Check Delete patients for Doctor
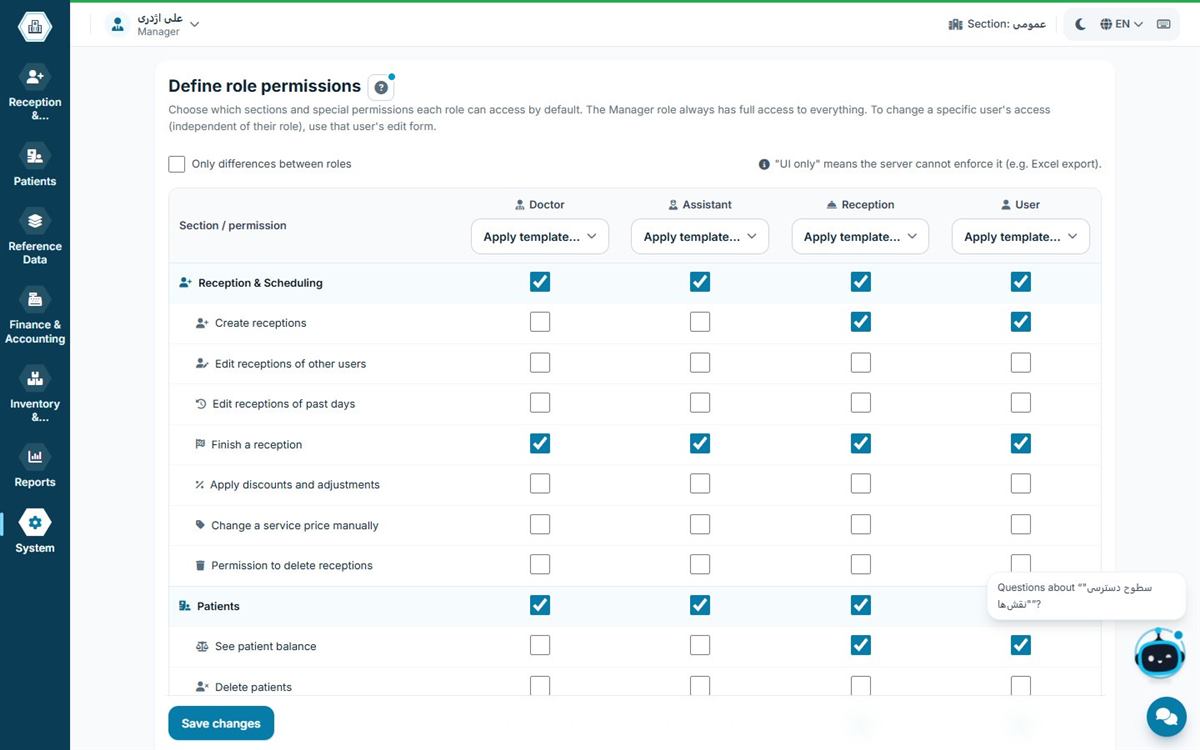The image size is (1200, 750). tap(540, 686)
